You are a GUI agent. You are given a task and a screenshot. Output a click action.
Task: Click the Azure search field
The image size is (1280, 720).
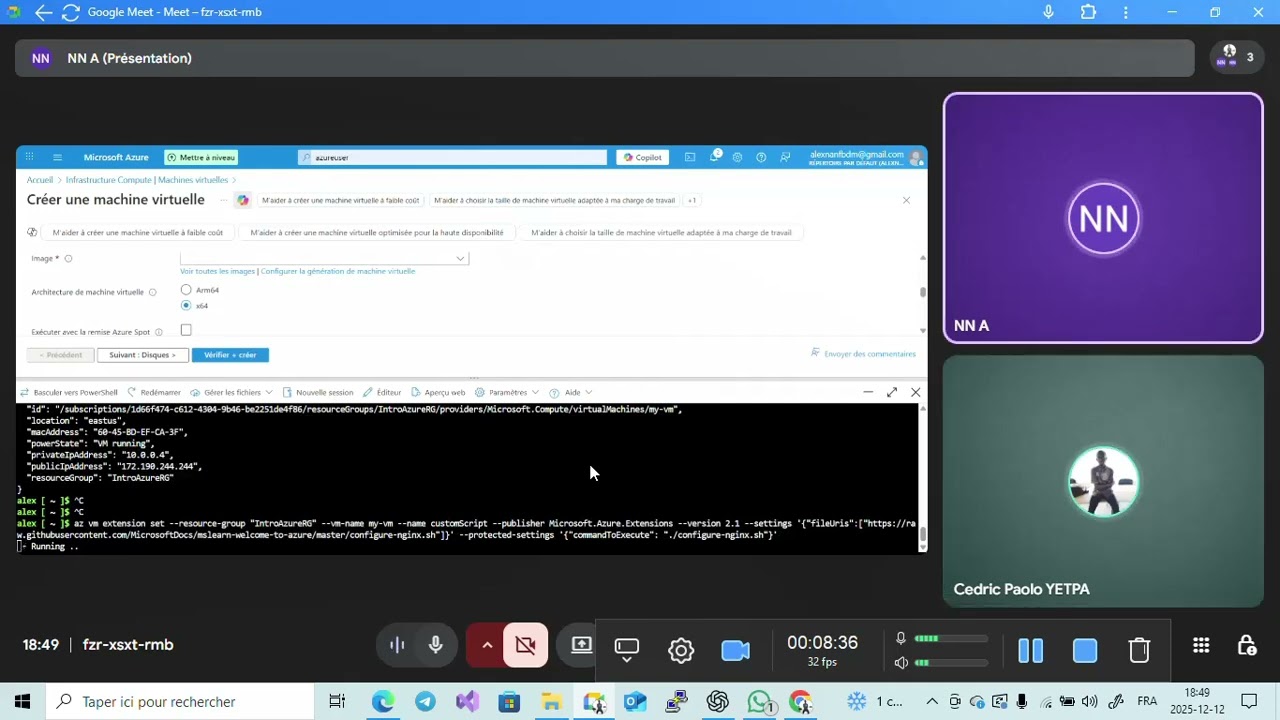coord(453,157)
